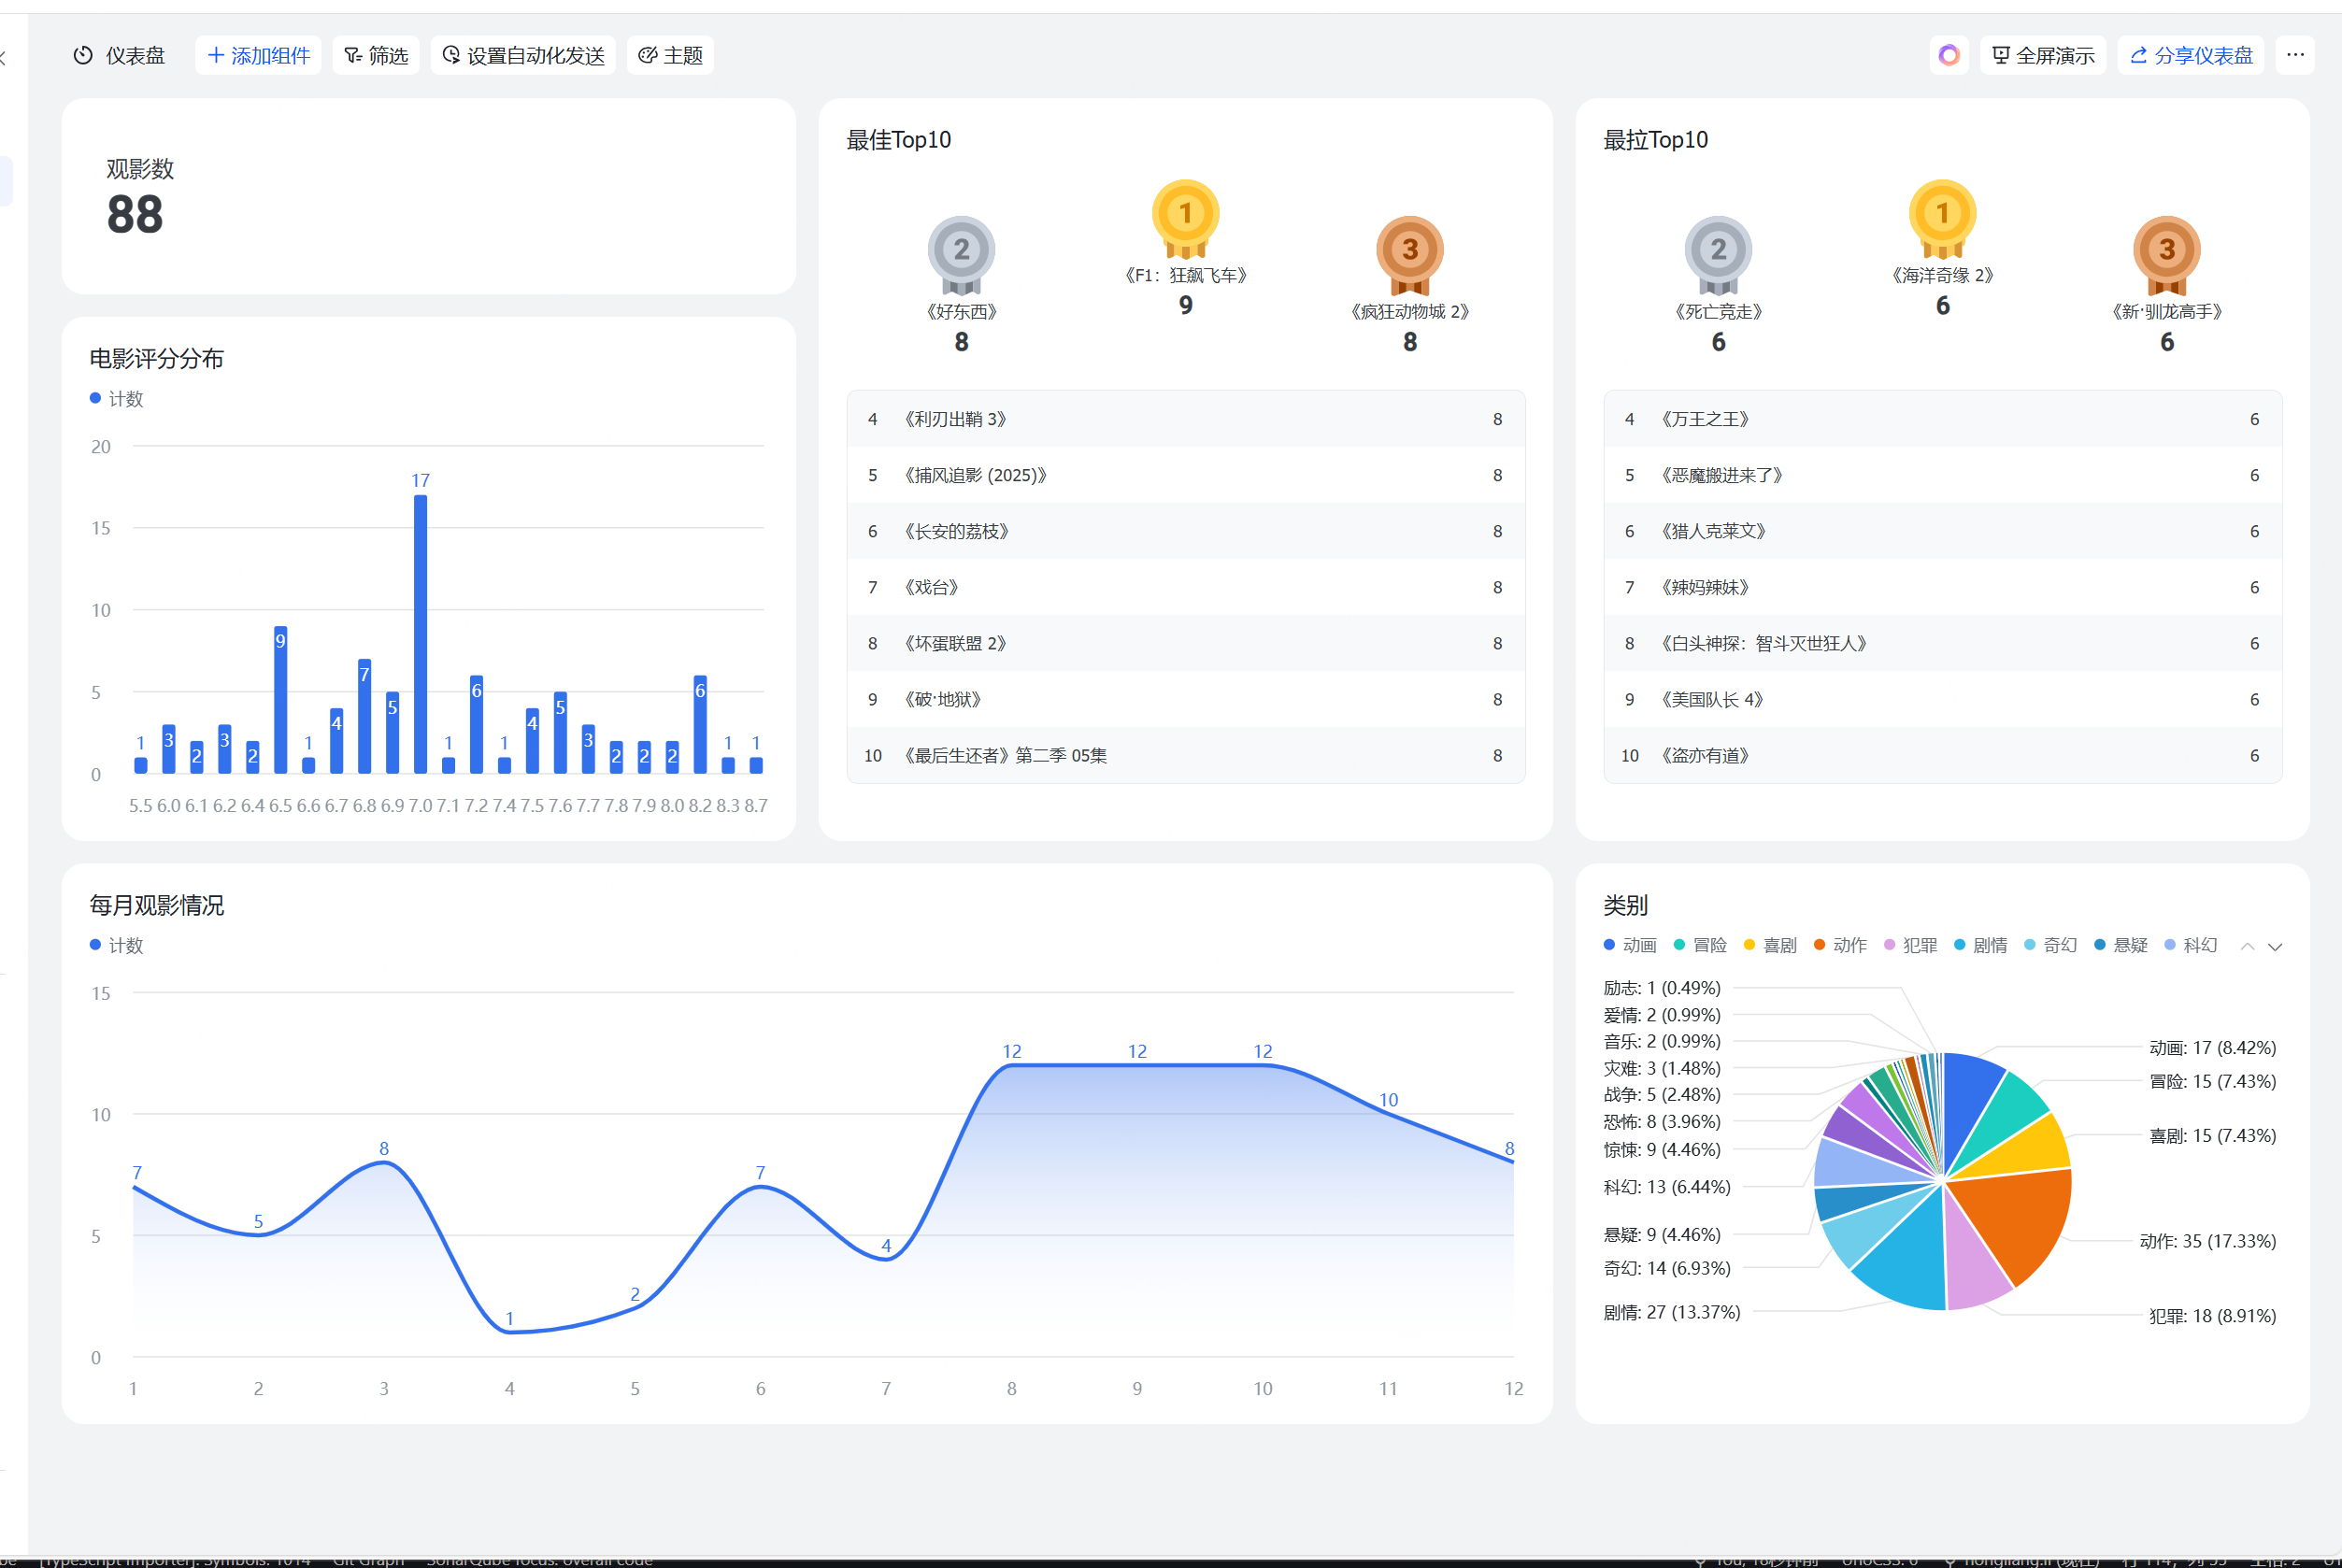2342x1568 pixels.
Task: Open the three-dots more options menu
Action: tap(2295, 55)
